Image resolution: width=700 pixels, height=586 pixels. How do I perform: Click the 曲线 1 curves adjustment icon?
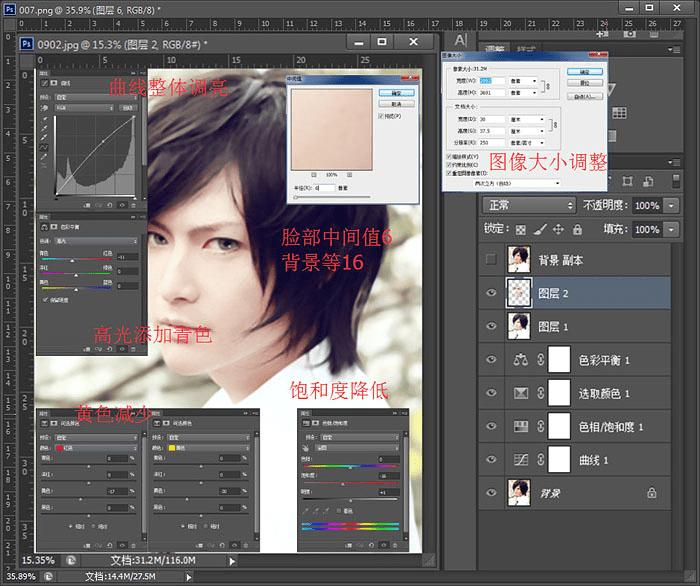click(x=519, y=459)
